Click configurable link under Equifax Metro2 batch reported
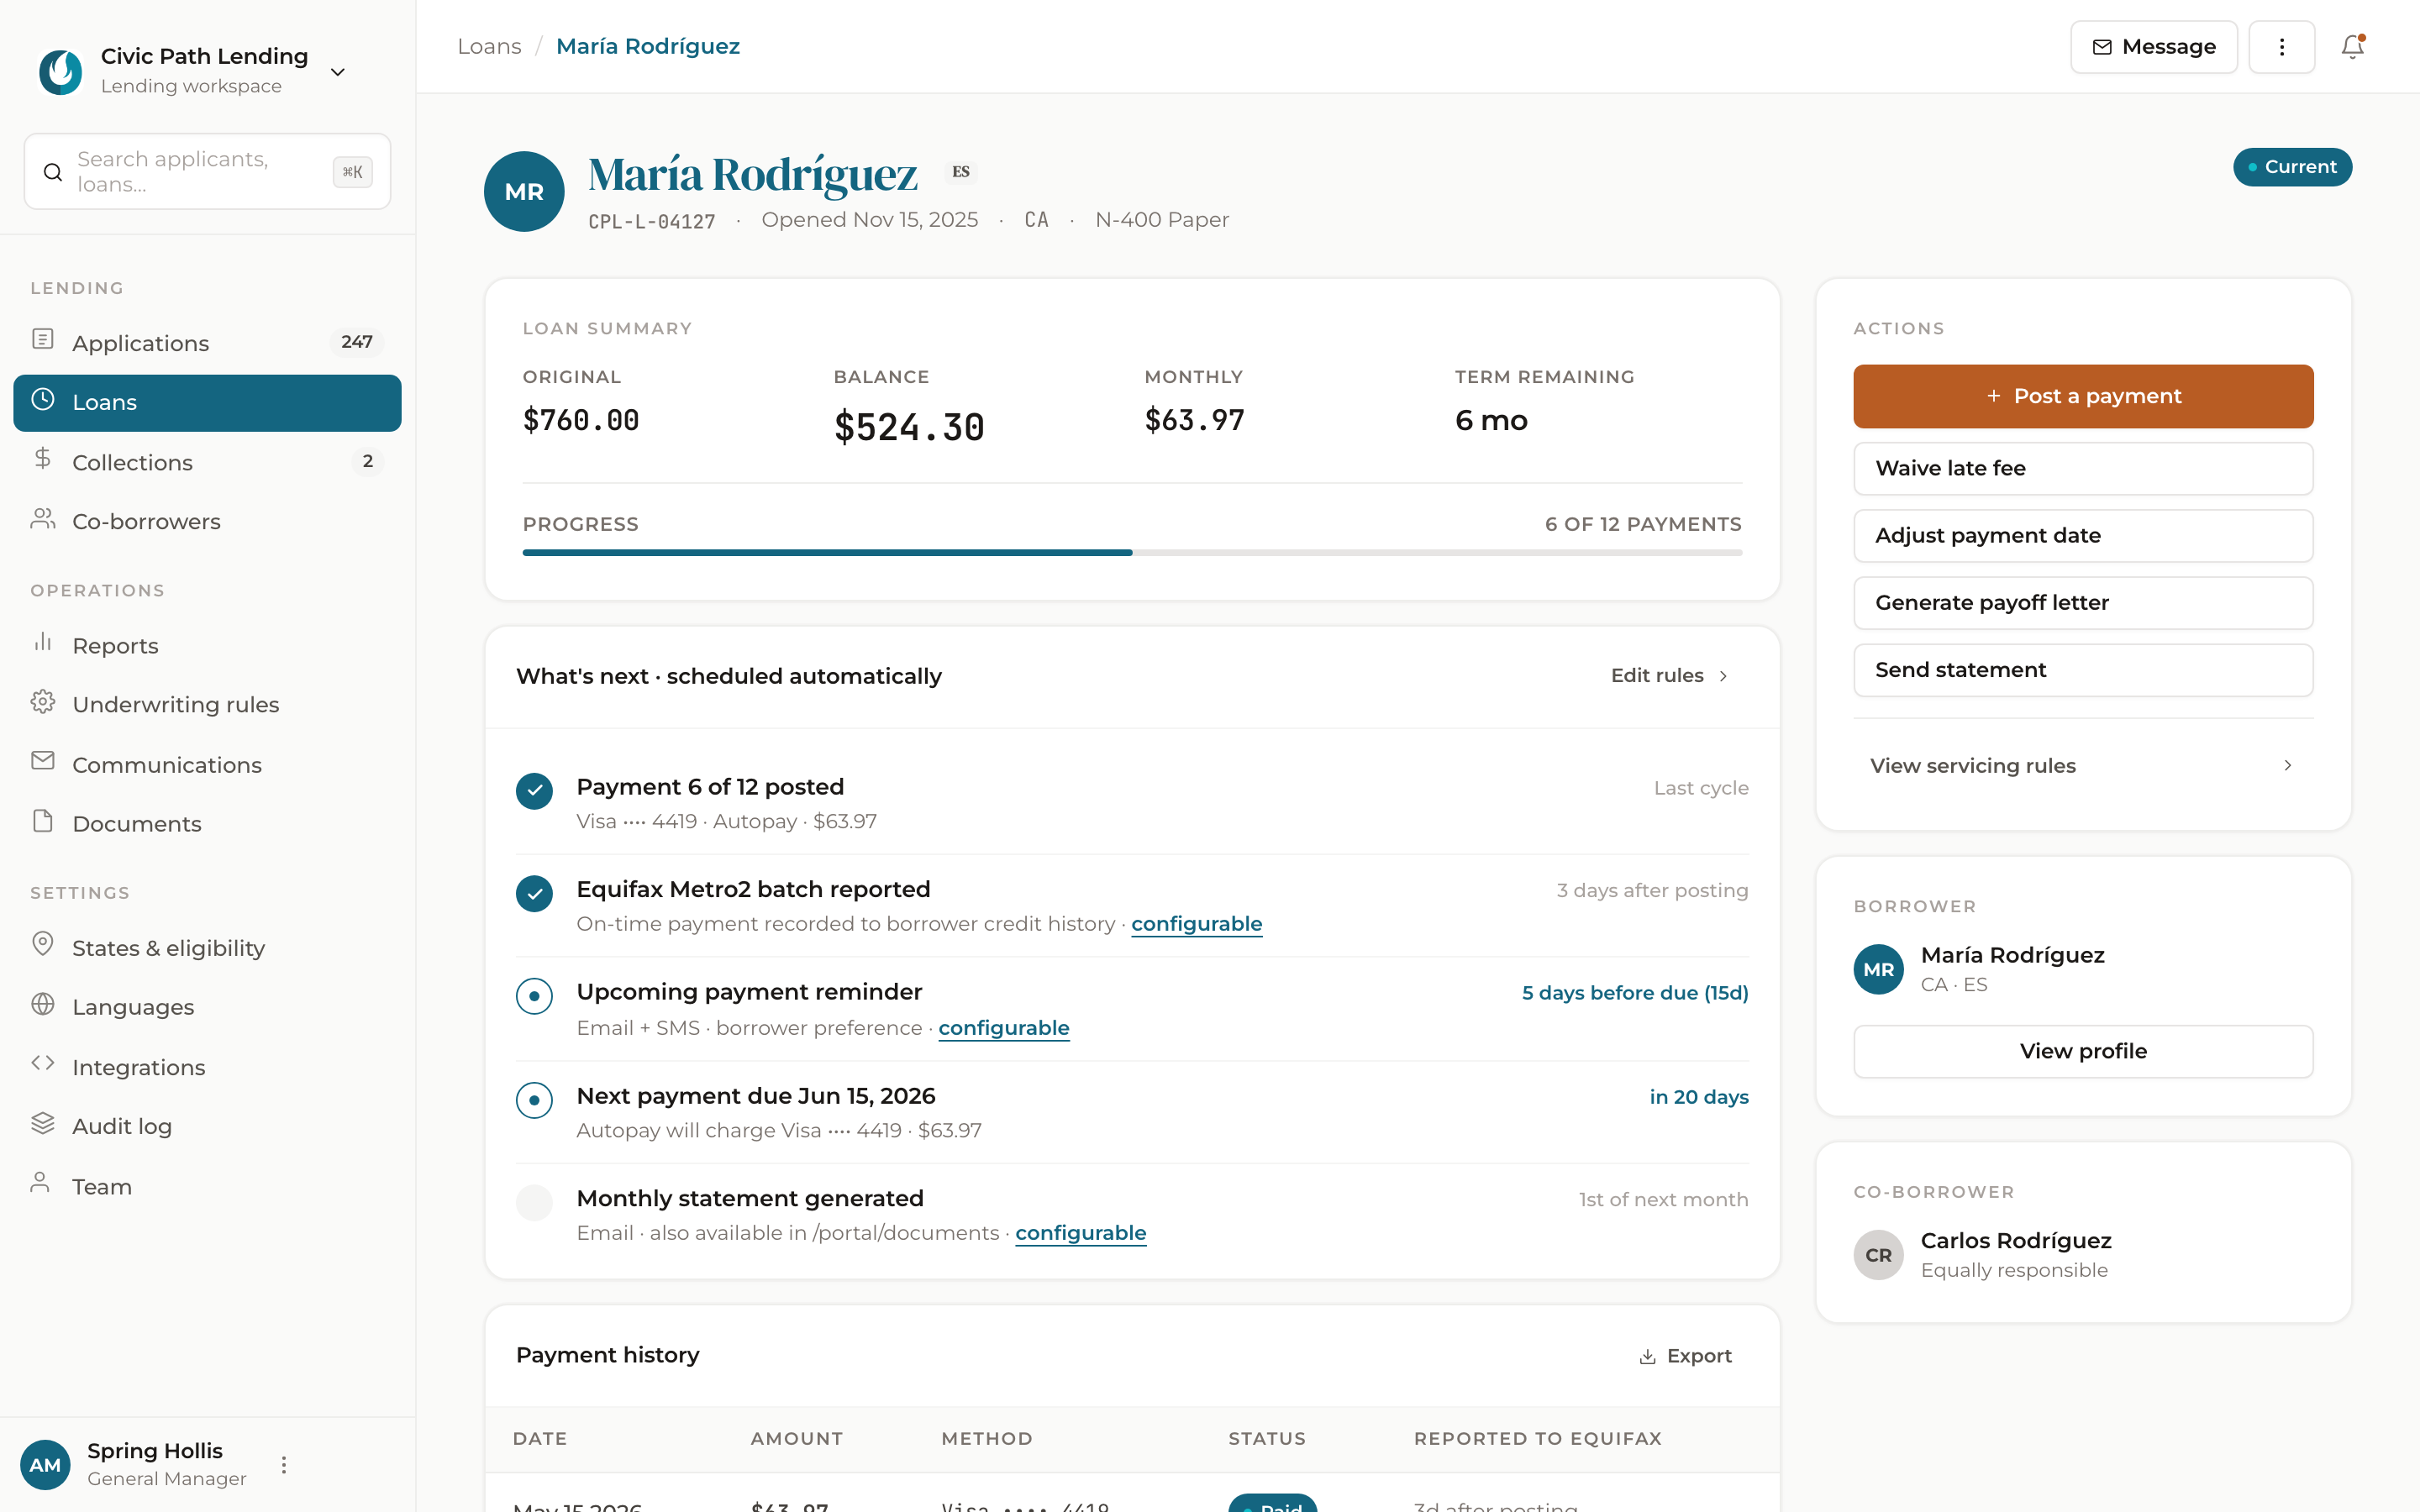 coord(1196,924)
